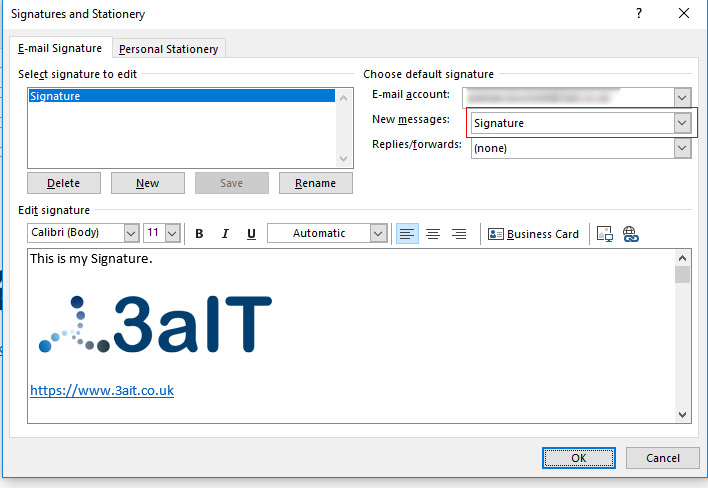Screen dimensions: 708x488
Task: Switch to the E-mail Signature tab
Action: click(60, 48)
